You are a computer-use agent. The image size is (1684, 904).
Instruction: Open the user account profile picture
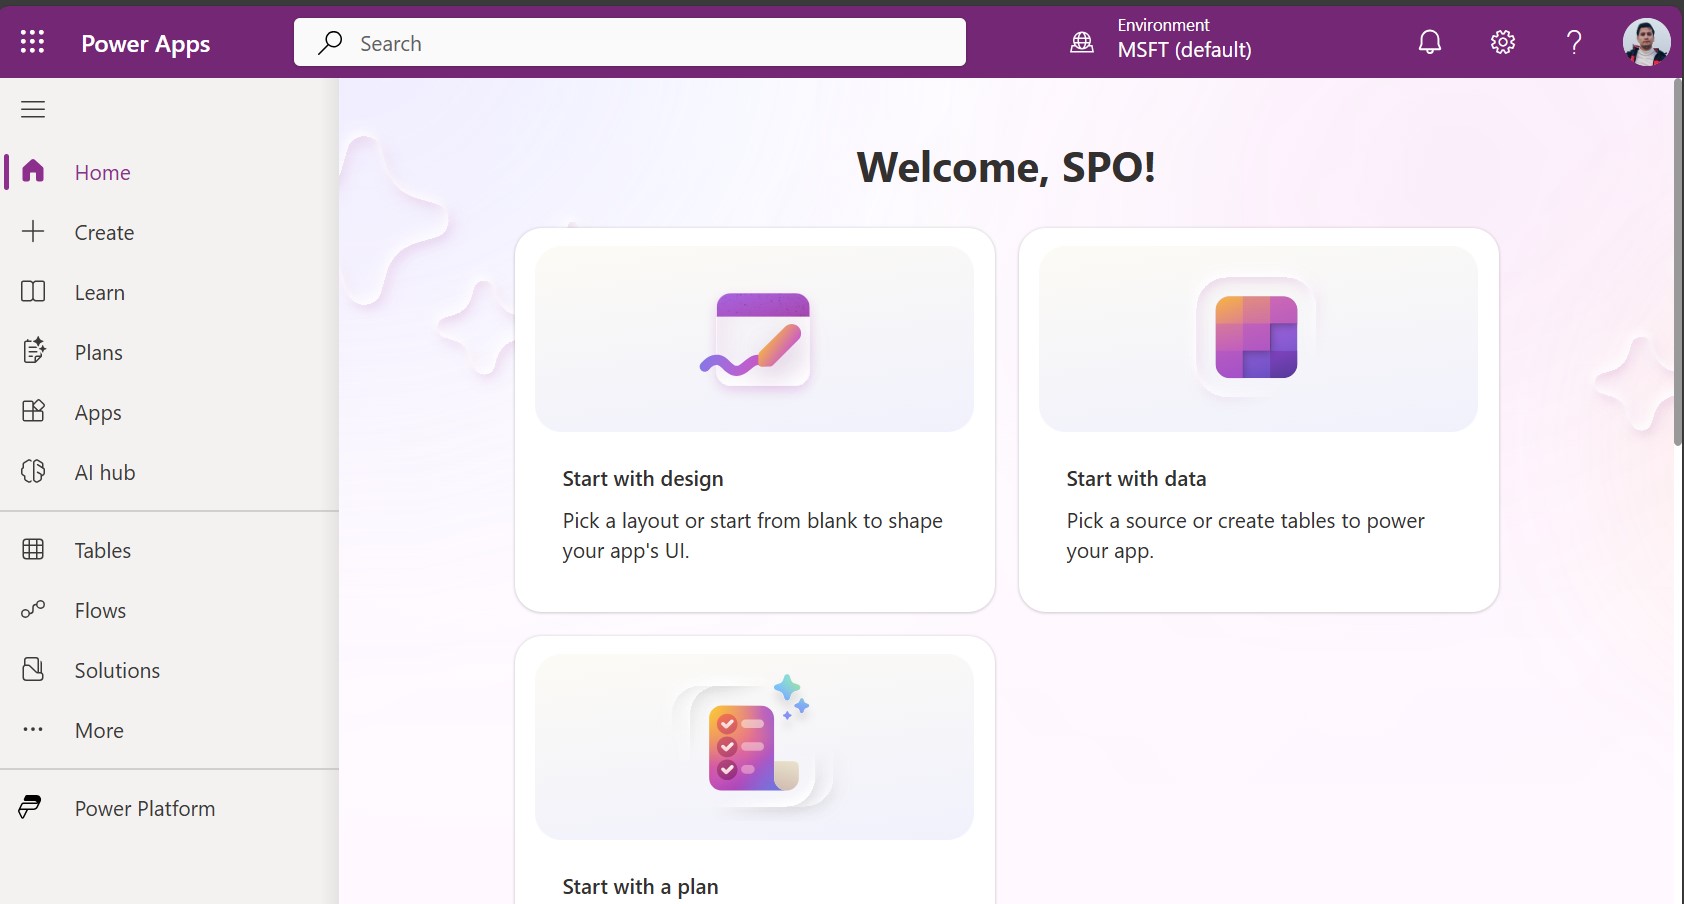pos(1646,42)
